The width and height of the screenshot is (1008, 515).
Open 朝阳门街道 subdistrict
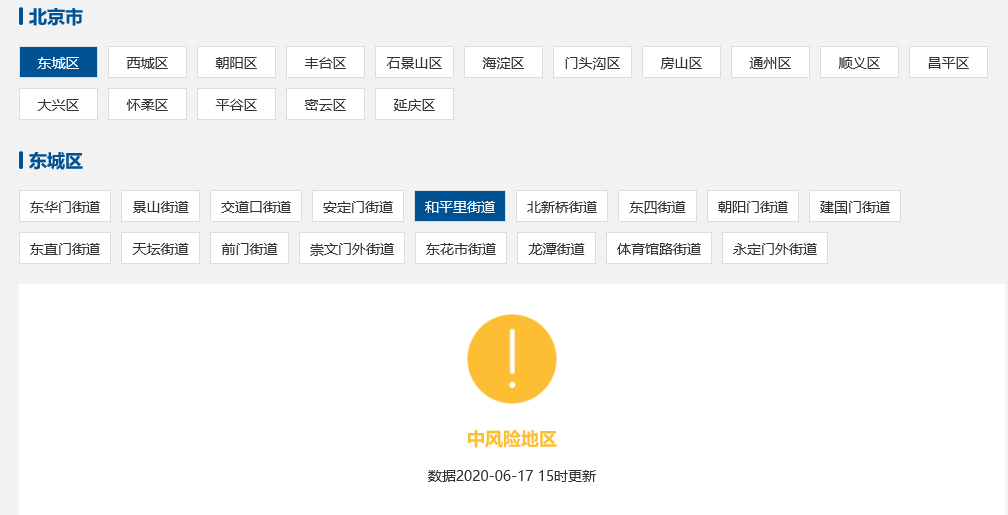click(x=753, y=206)
